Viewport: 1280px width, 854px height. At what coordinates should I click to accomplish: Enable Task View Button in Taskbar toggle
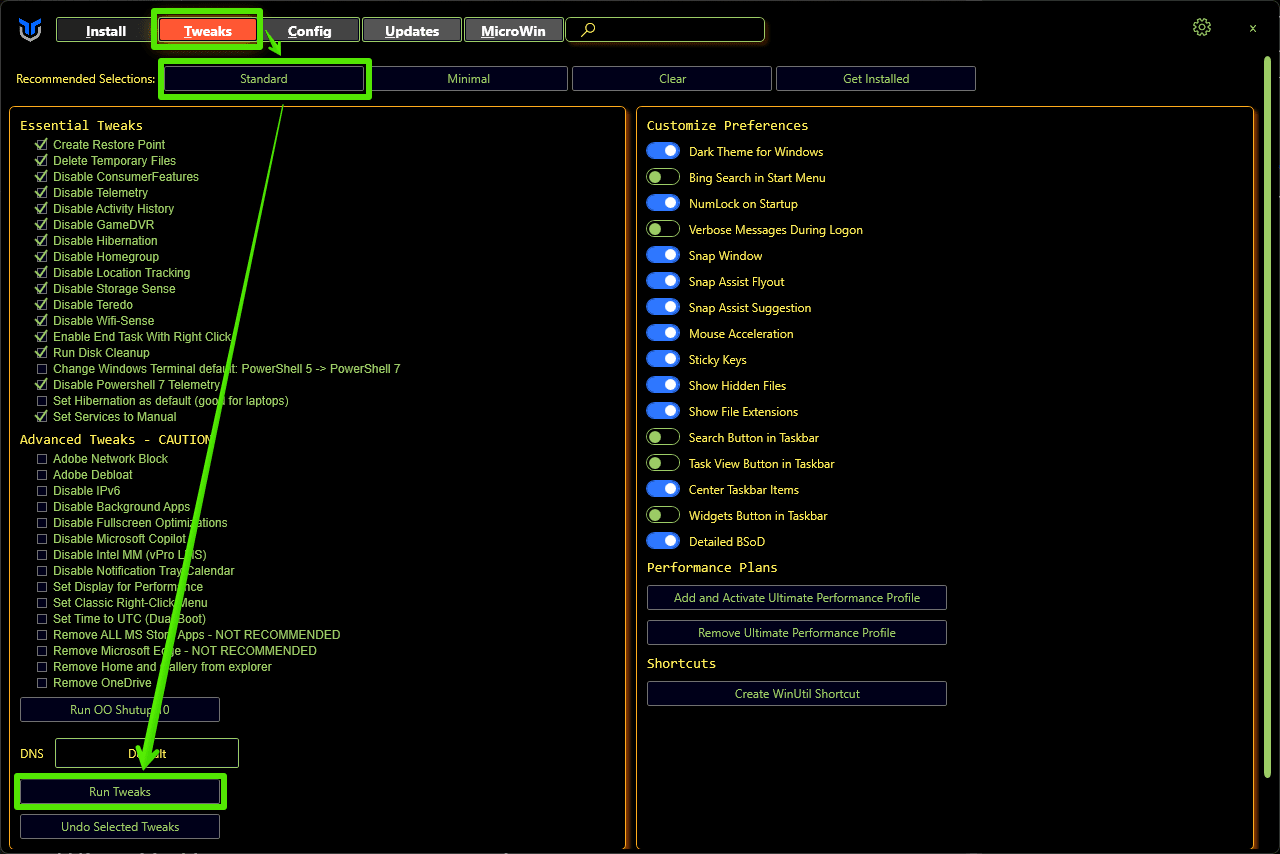point(663,463)
